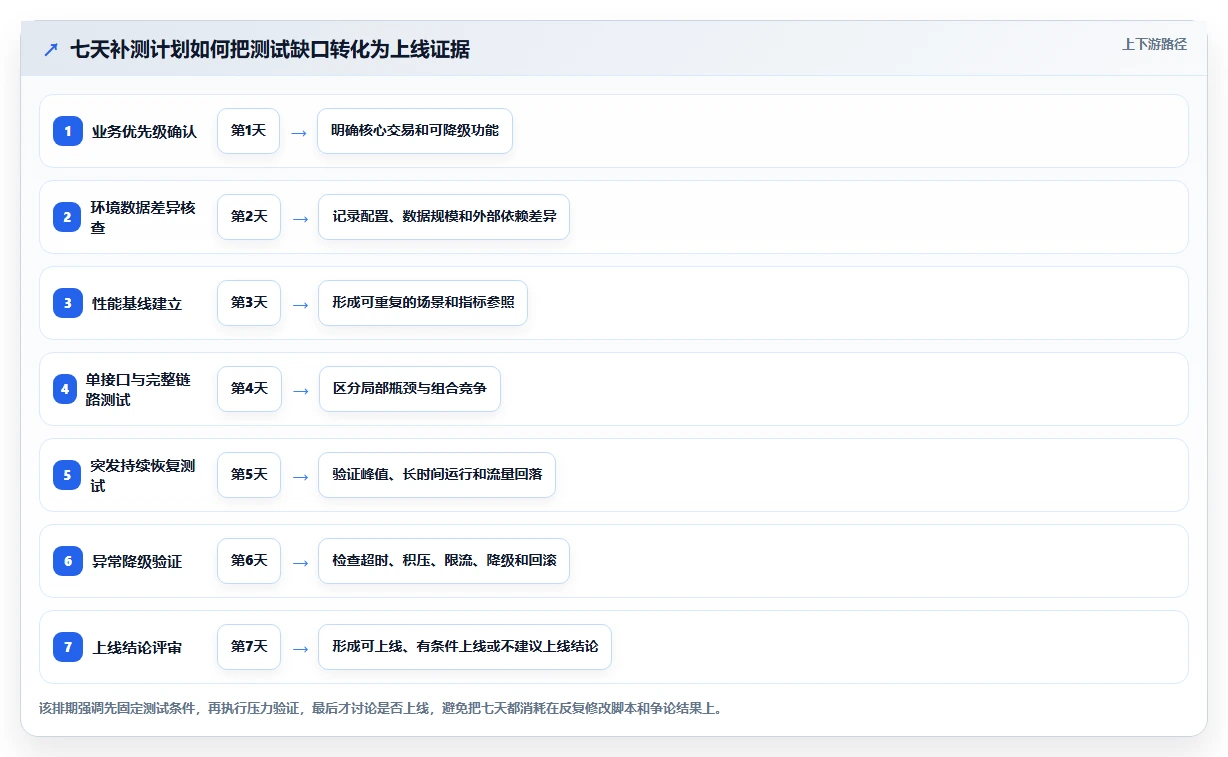1228x757 pixels.
Task: Select the 第5天 chip
Action: (249, 475)
